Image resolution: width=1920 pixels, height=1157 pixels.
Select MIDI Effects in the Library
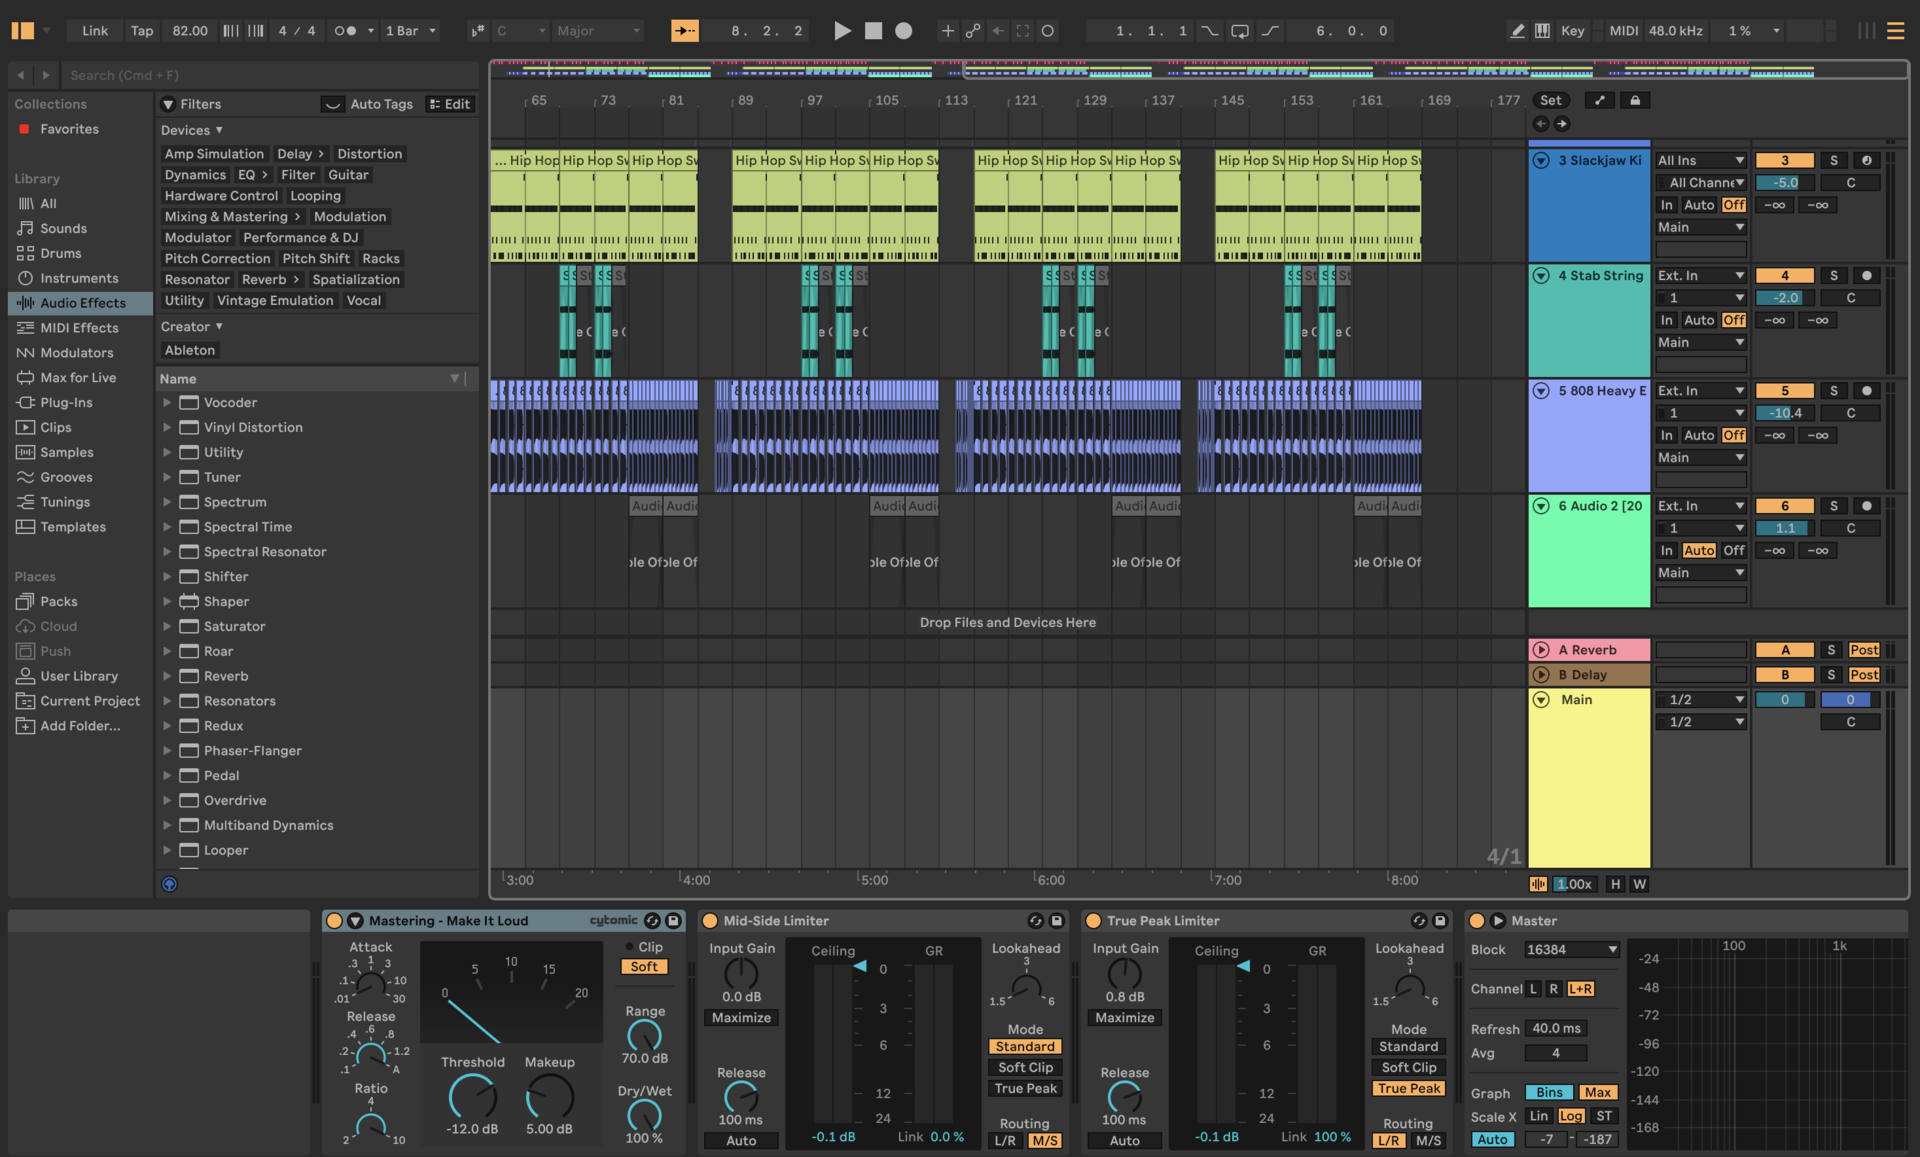(x=79, y=328)
